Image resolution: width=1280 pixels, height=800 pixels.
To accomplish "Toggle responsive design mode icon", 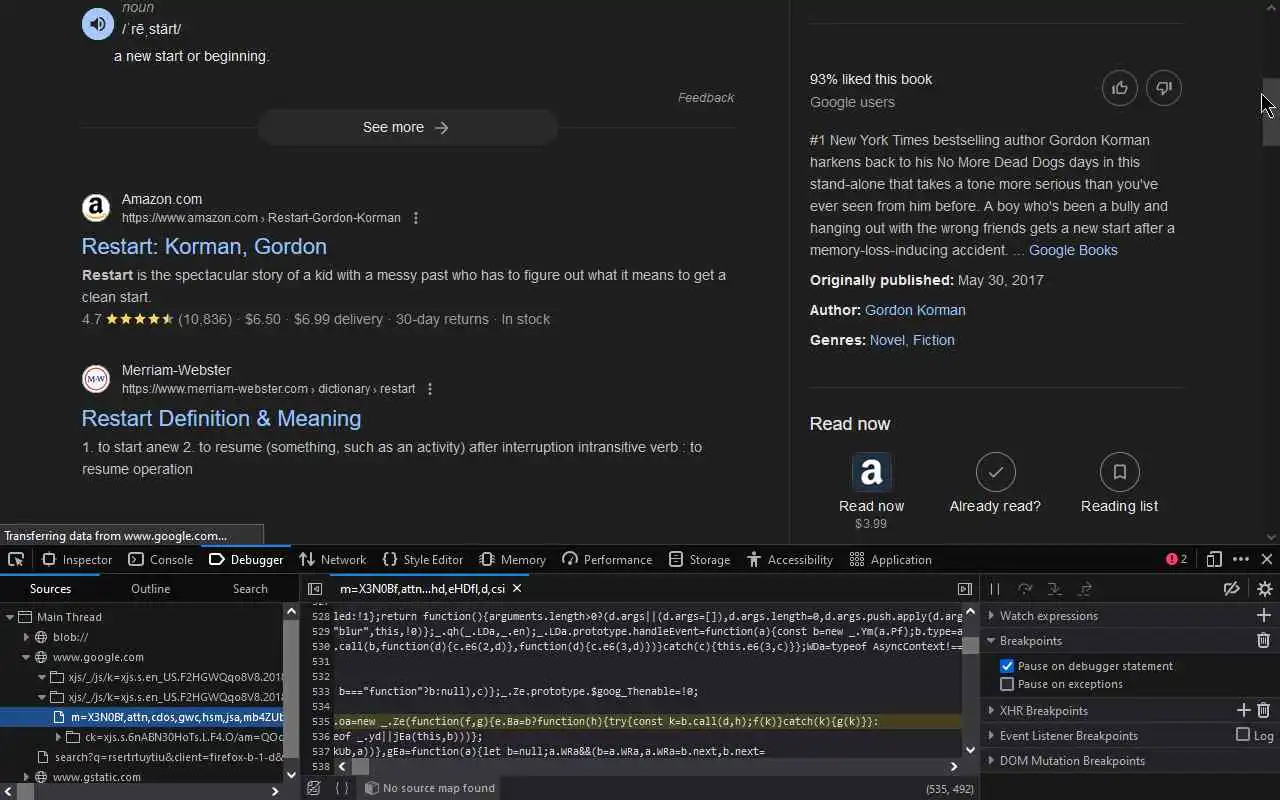I will coord(1214,559).
